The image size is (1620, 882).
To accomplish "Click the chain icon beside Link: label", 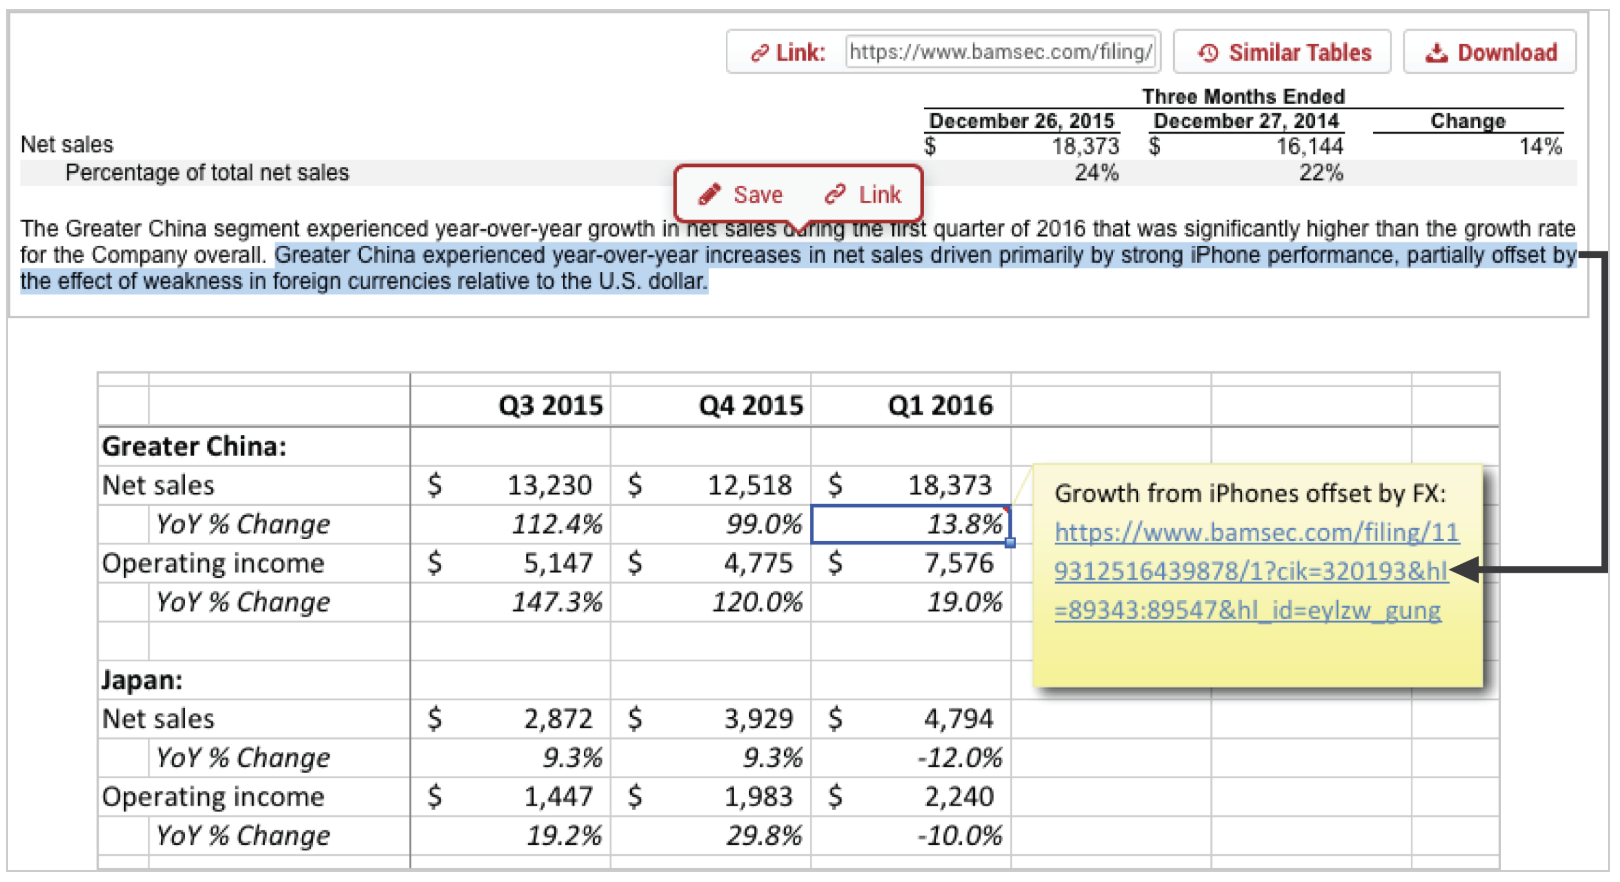I will [x=760, y=53].
